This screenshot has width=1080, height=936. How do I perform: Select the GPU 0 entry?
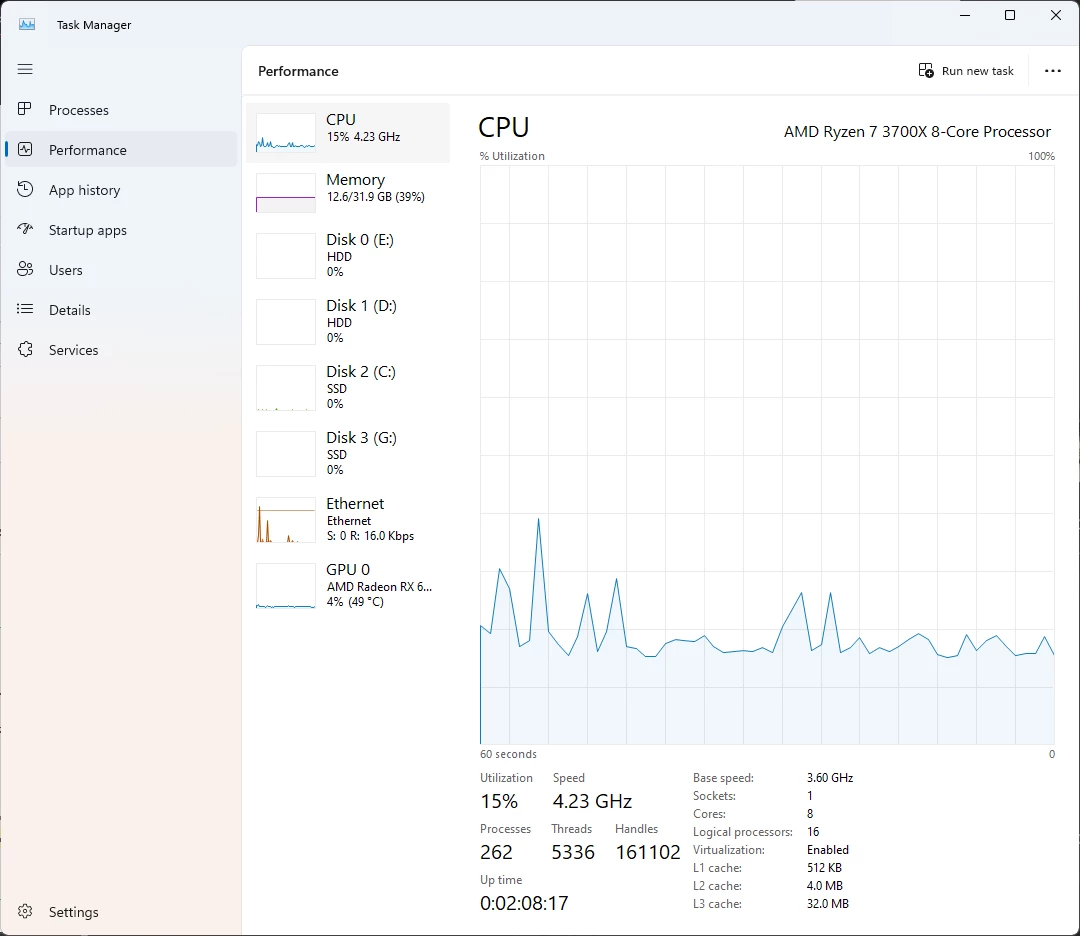tap(348, 586)
